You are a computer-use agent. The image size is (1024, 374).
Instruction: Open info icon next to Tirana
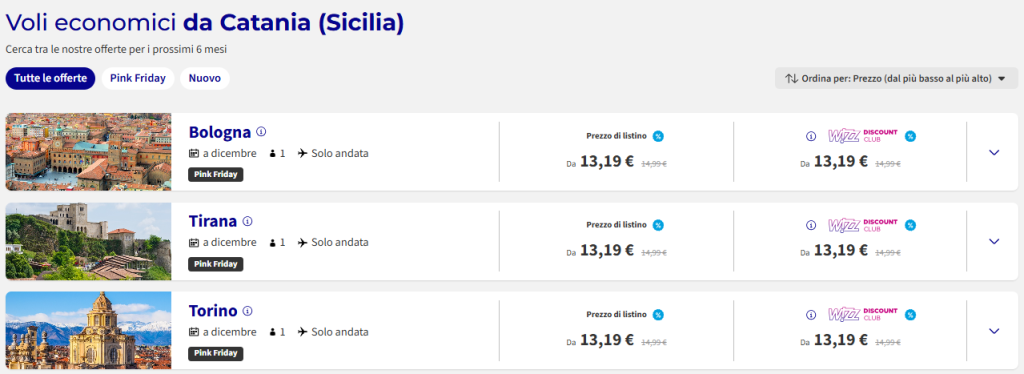point(248,221)
